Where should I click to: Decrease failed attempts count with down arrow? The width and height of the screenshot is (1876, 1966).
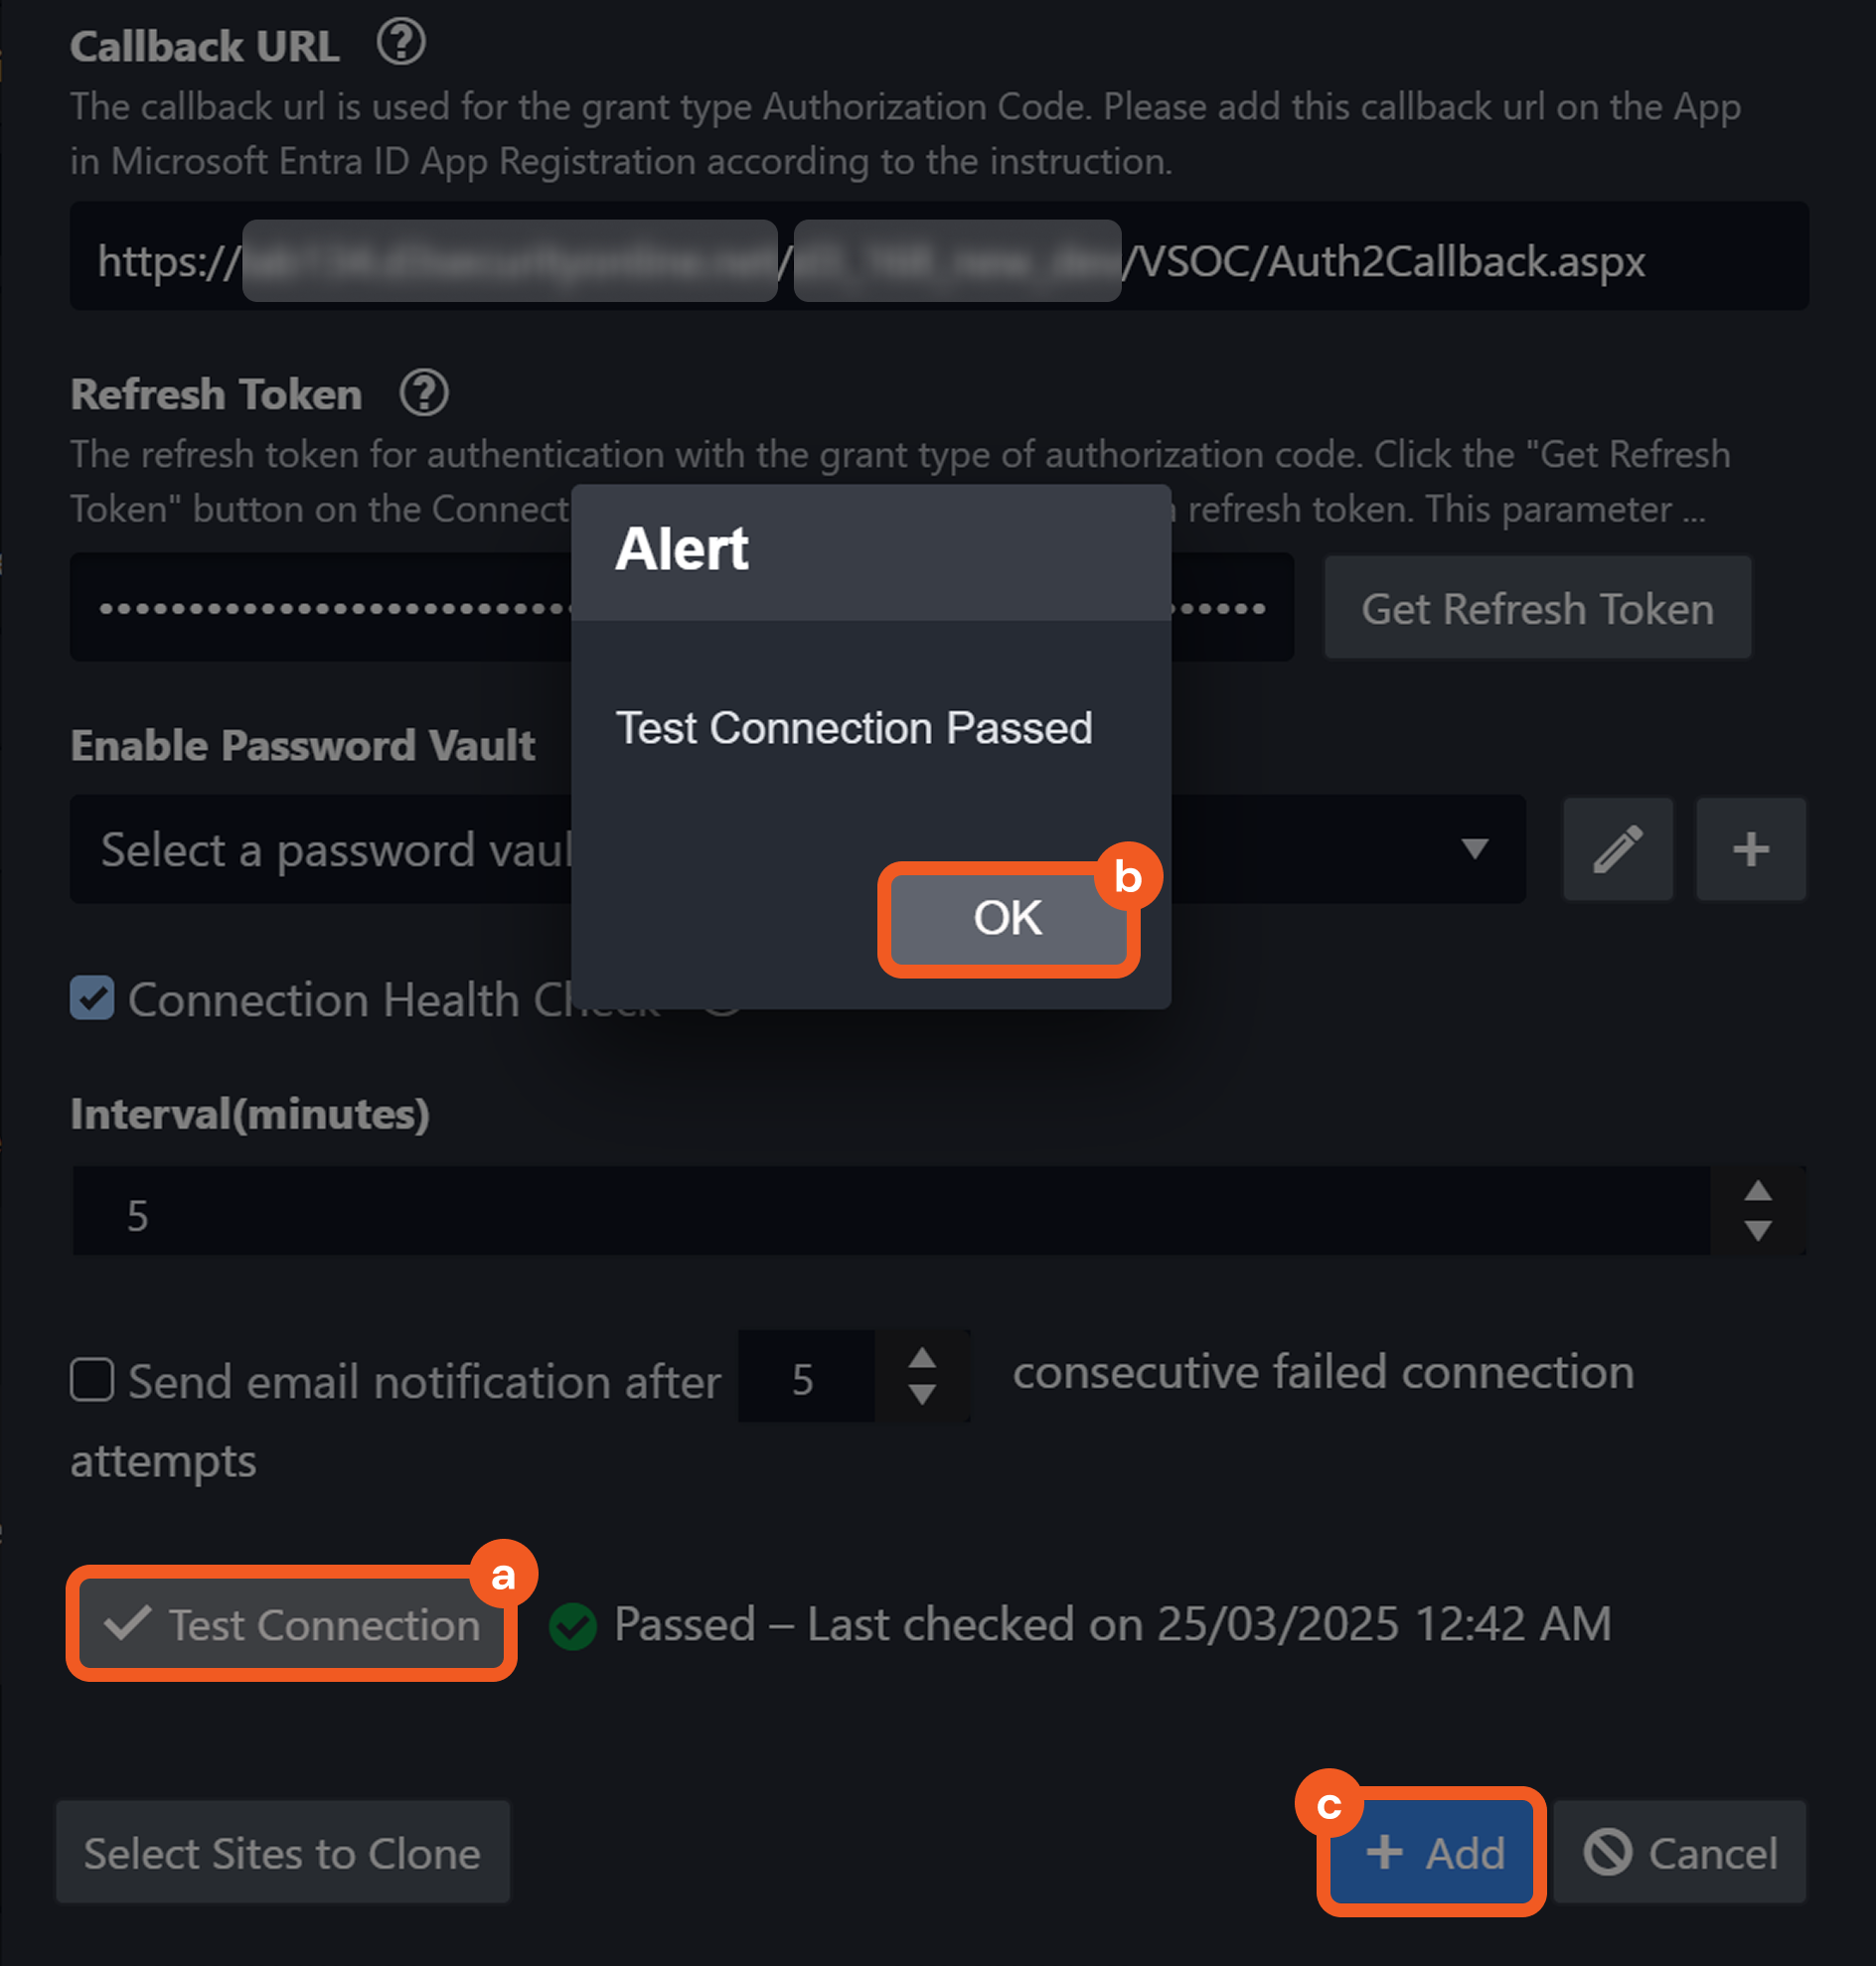pos(921,1395)
